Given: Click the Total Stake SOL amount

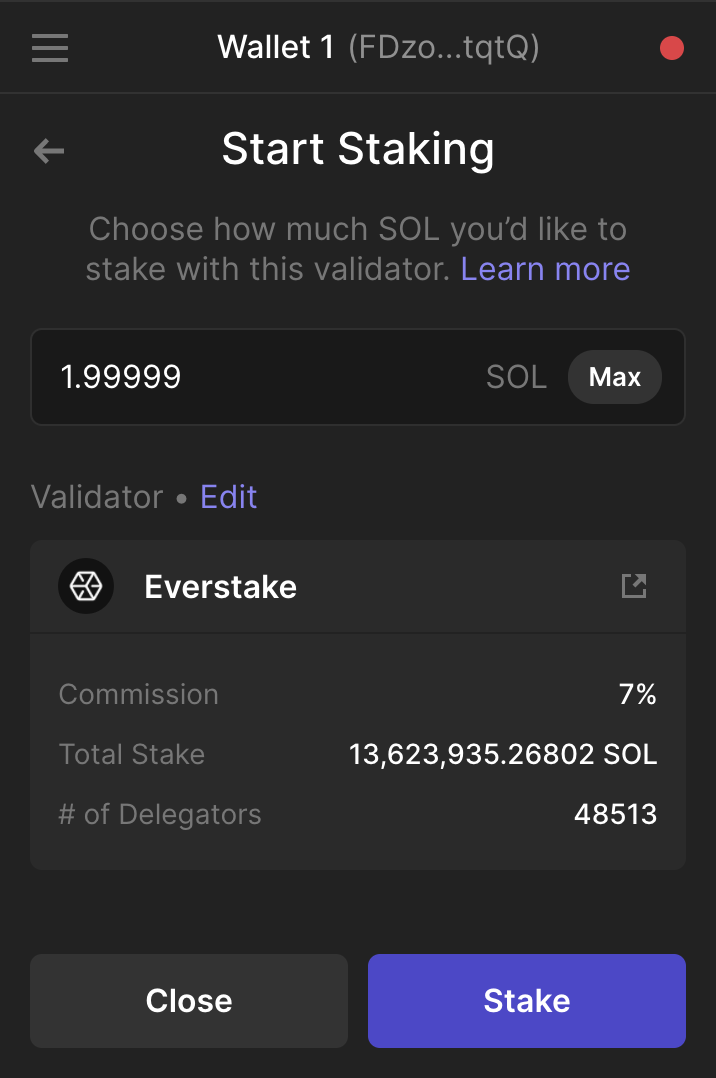Looking at the screenshot, I should pyautogui.click(x=503, y=755).
